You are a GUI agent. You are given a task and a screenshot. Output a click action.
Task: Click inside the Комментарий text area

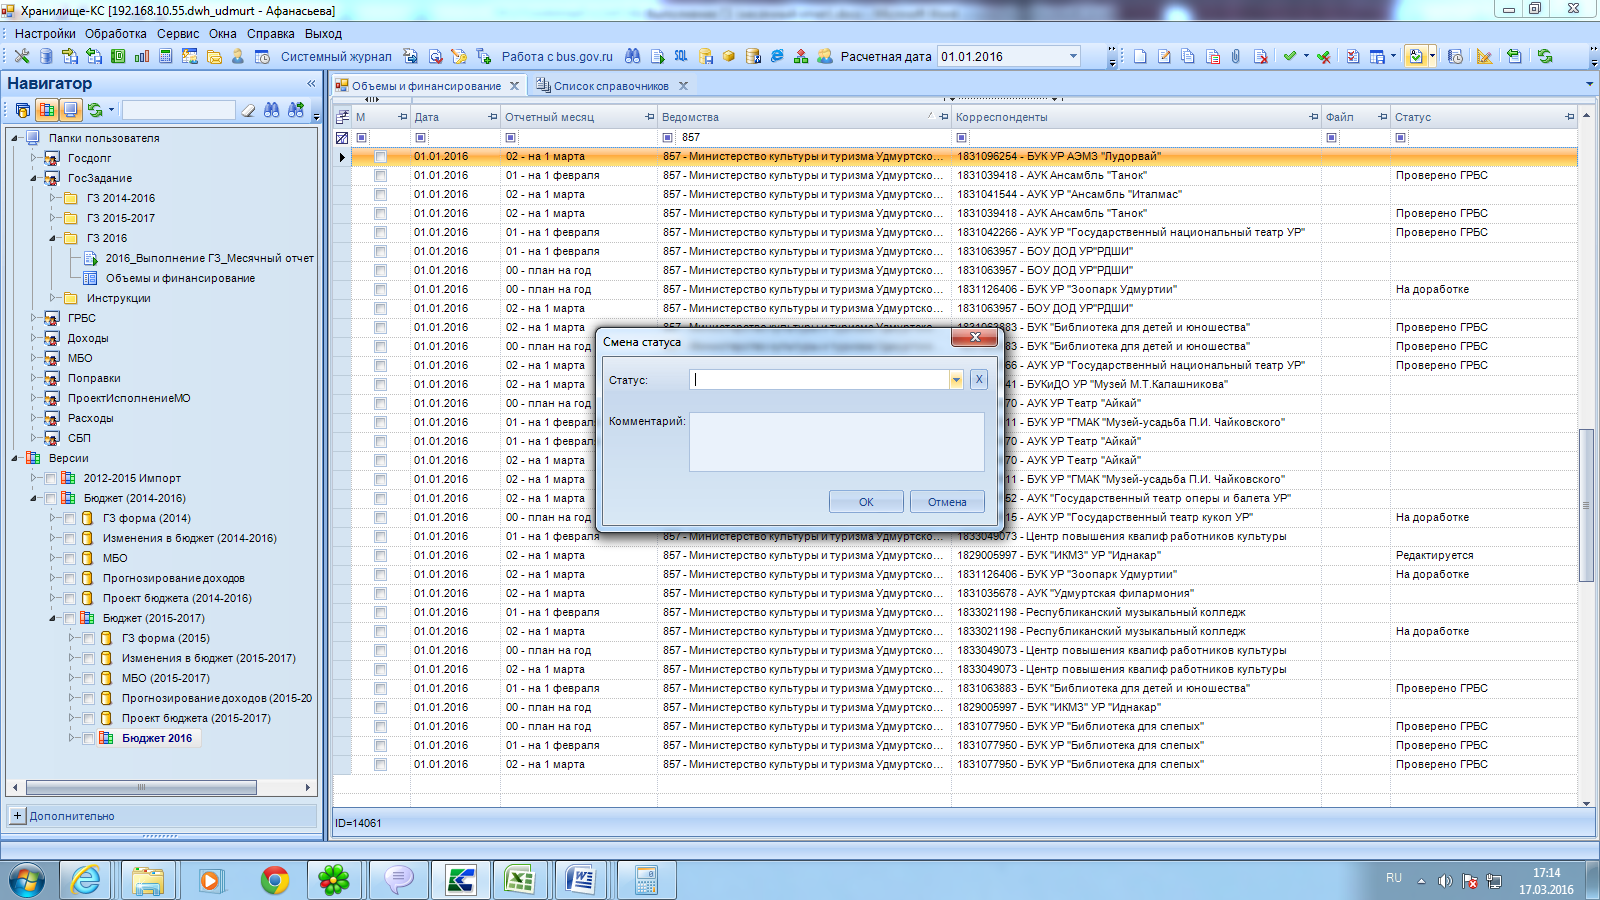tap(836, 441)
